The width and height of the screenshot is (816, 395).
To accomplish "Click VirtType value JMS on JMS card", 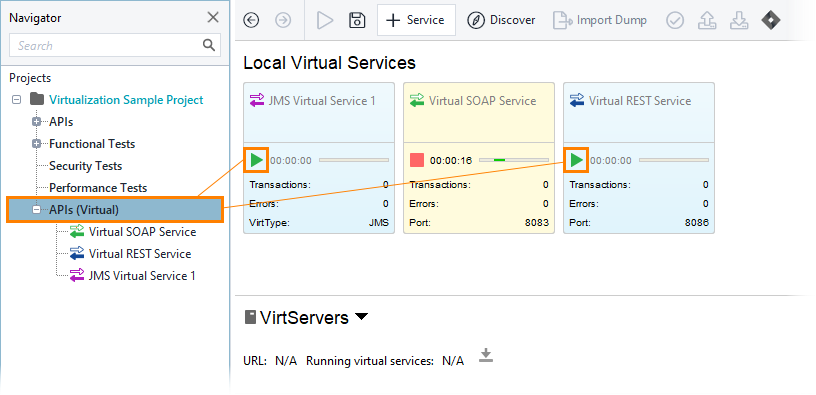I will click(378, 223).
